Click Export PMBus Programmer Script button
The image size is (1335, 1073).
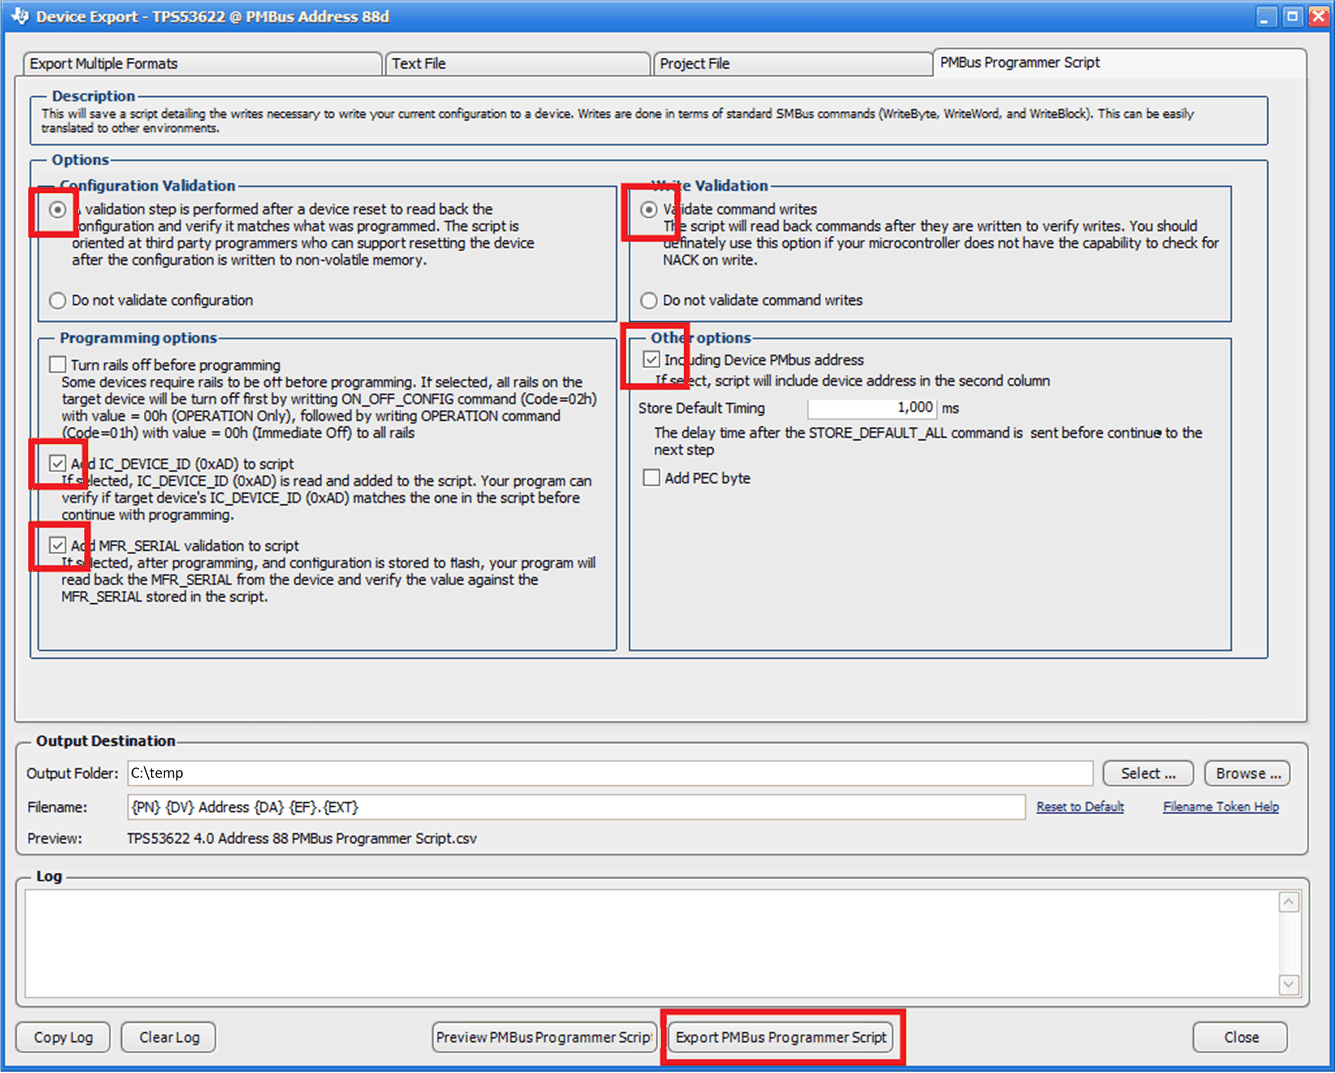tap(781, 1037)
